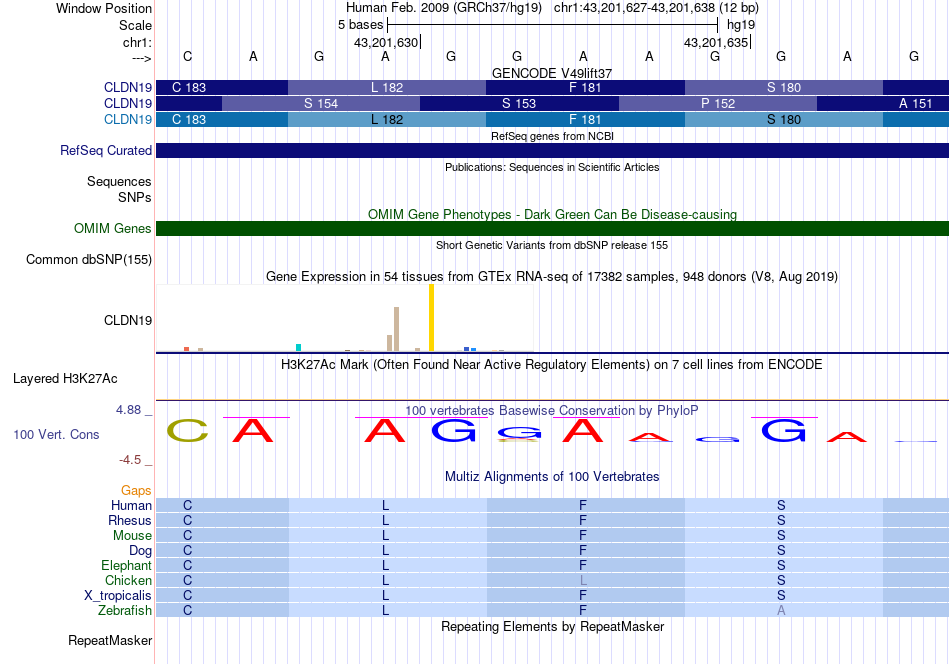This screenshot has width=950, height=664.
Task: Select the S 154 codon in second transcript
Action: tap(321, 104)
